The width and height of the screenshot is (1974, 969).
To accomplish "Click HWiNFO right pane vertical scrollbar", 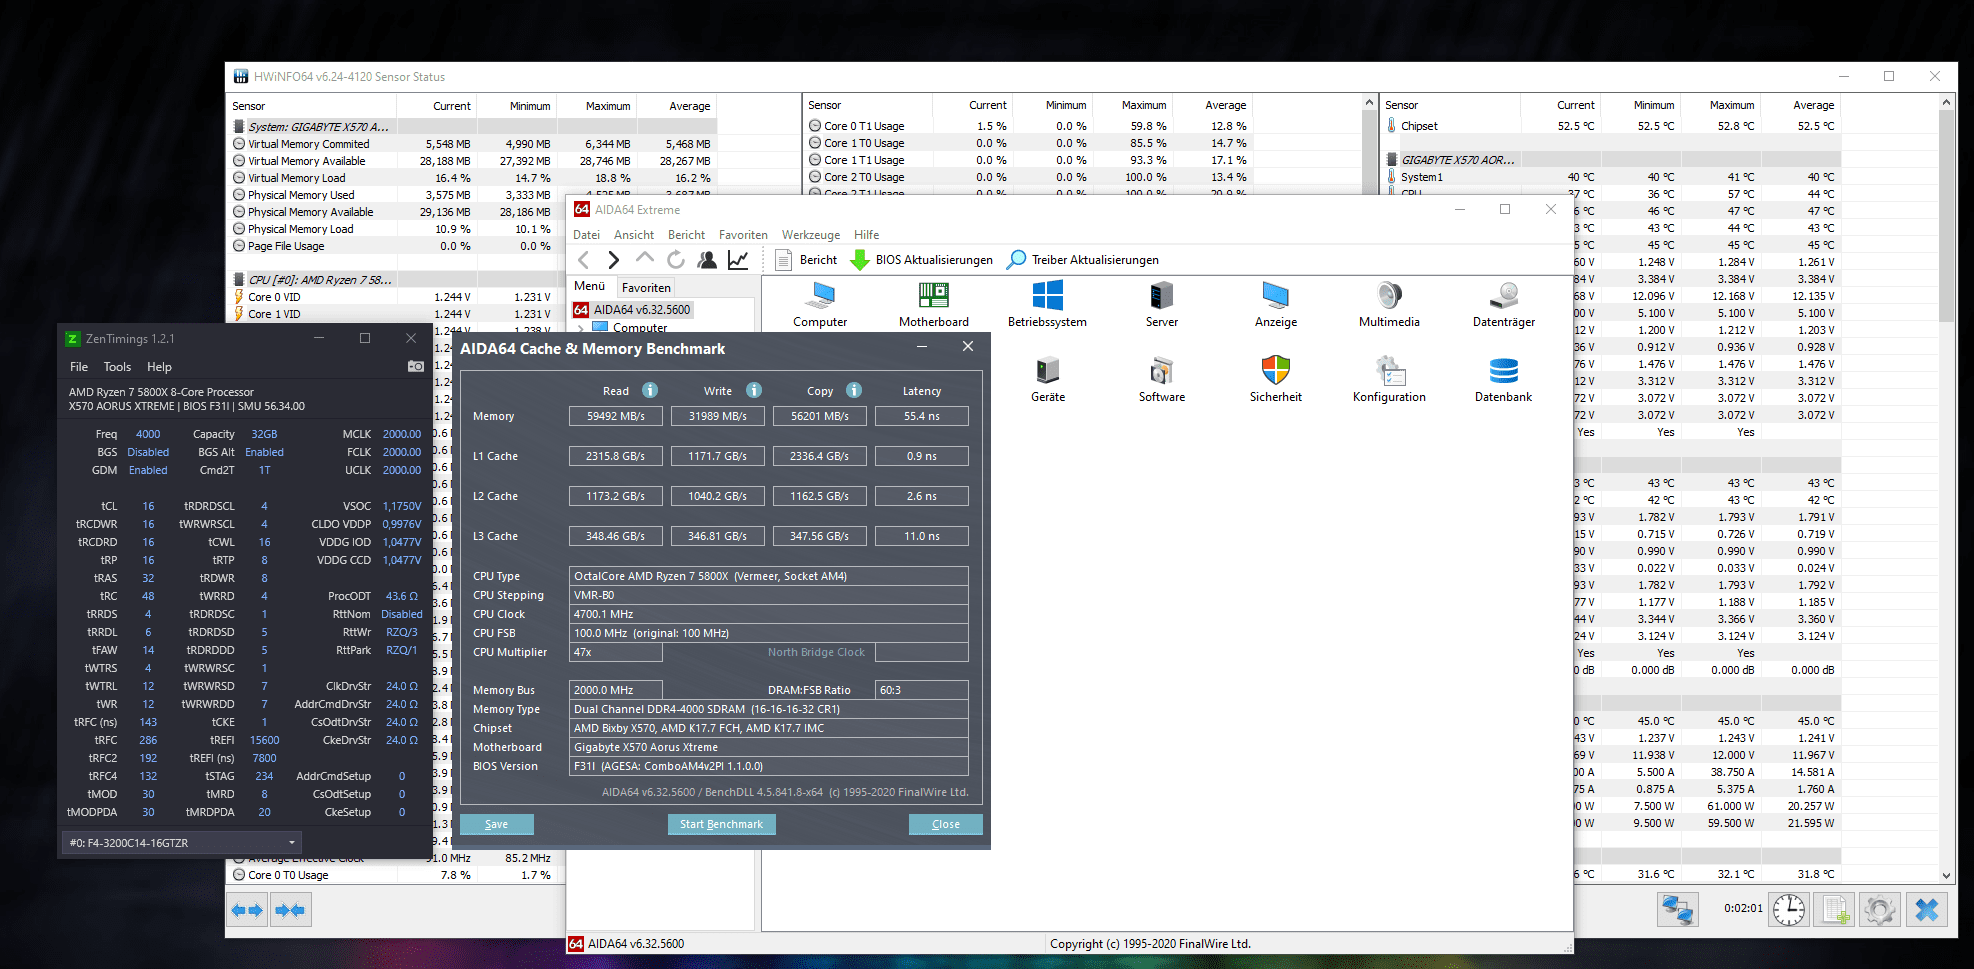I will 1946,215.
